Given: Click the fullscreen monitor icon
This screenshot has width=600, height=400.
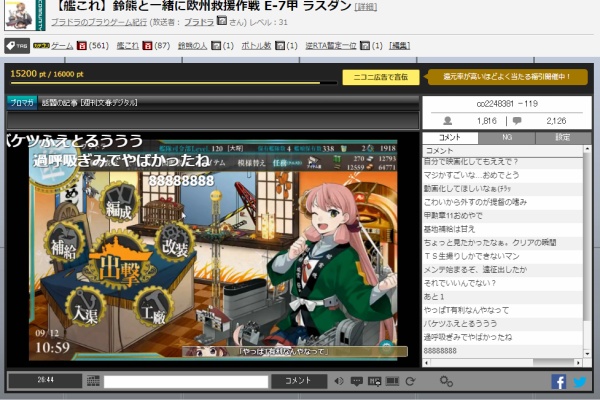Looking at the screenshot, I should coord(392,381).
